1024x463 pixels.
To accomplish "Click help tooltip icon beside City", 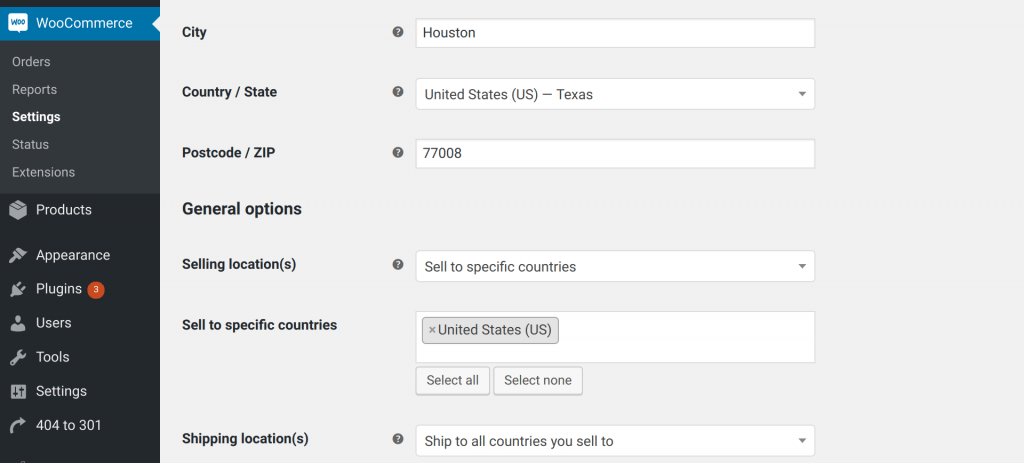I will click(x=398, y=33).
